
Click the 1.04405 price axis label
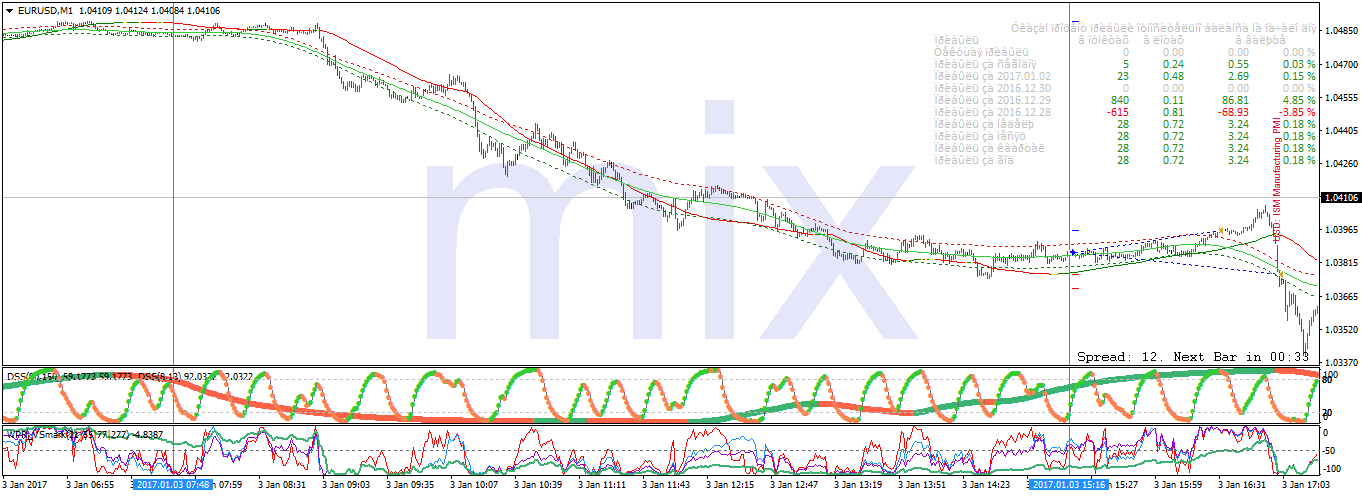pyautogui.click(x=1340, y=130)
